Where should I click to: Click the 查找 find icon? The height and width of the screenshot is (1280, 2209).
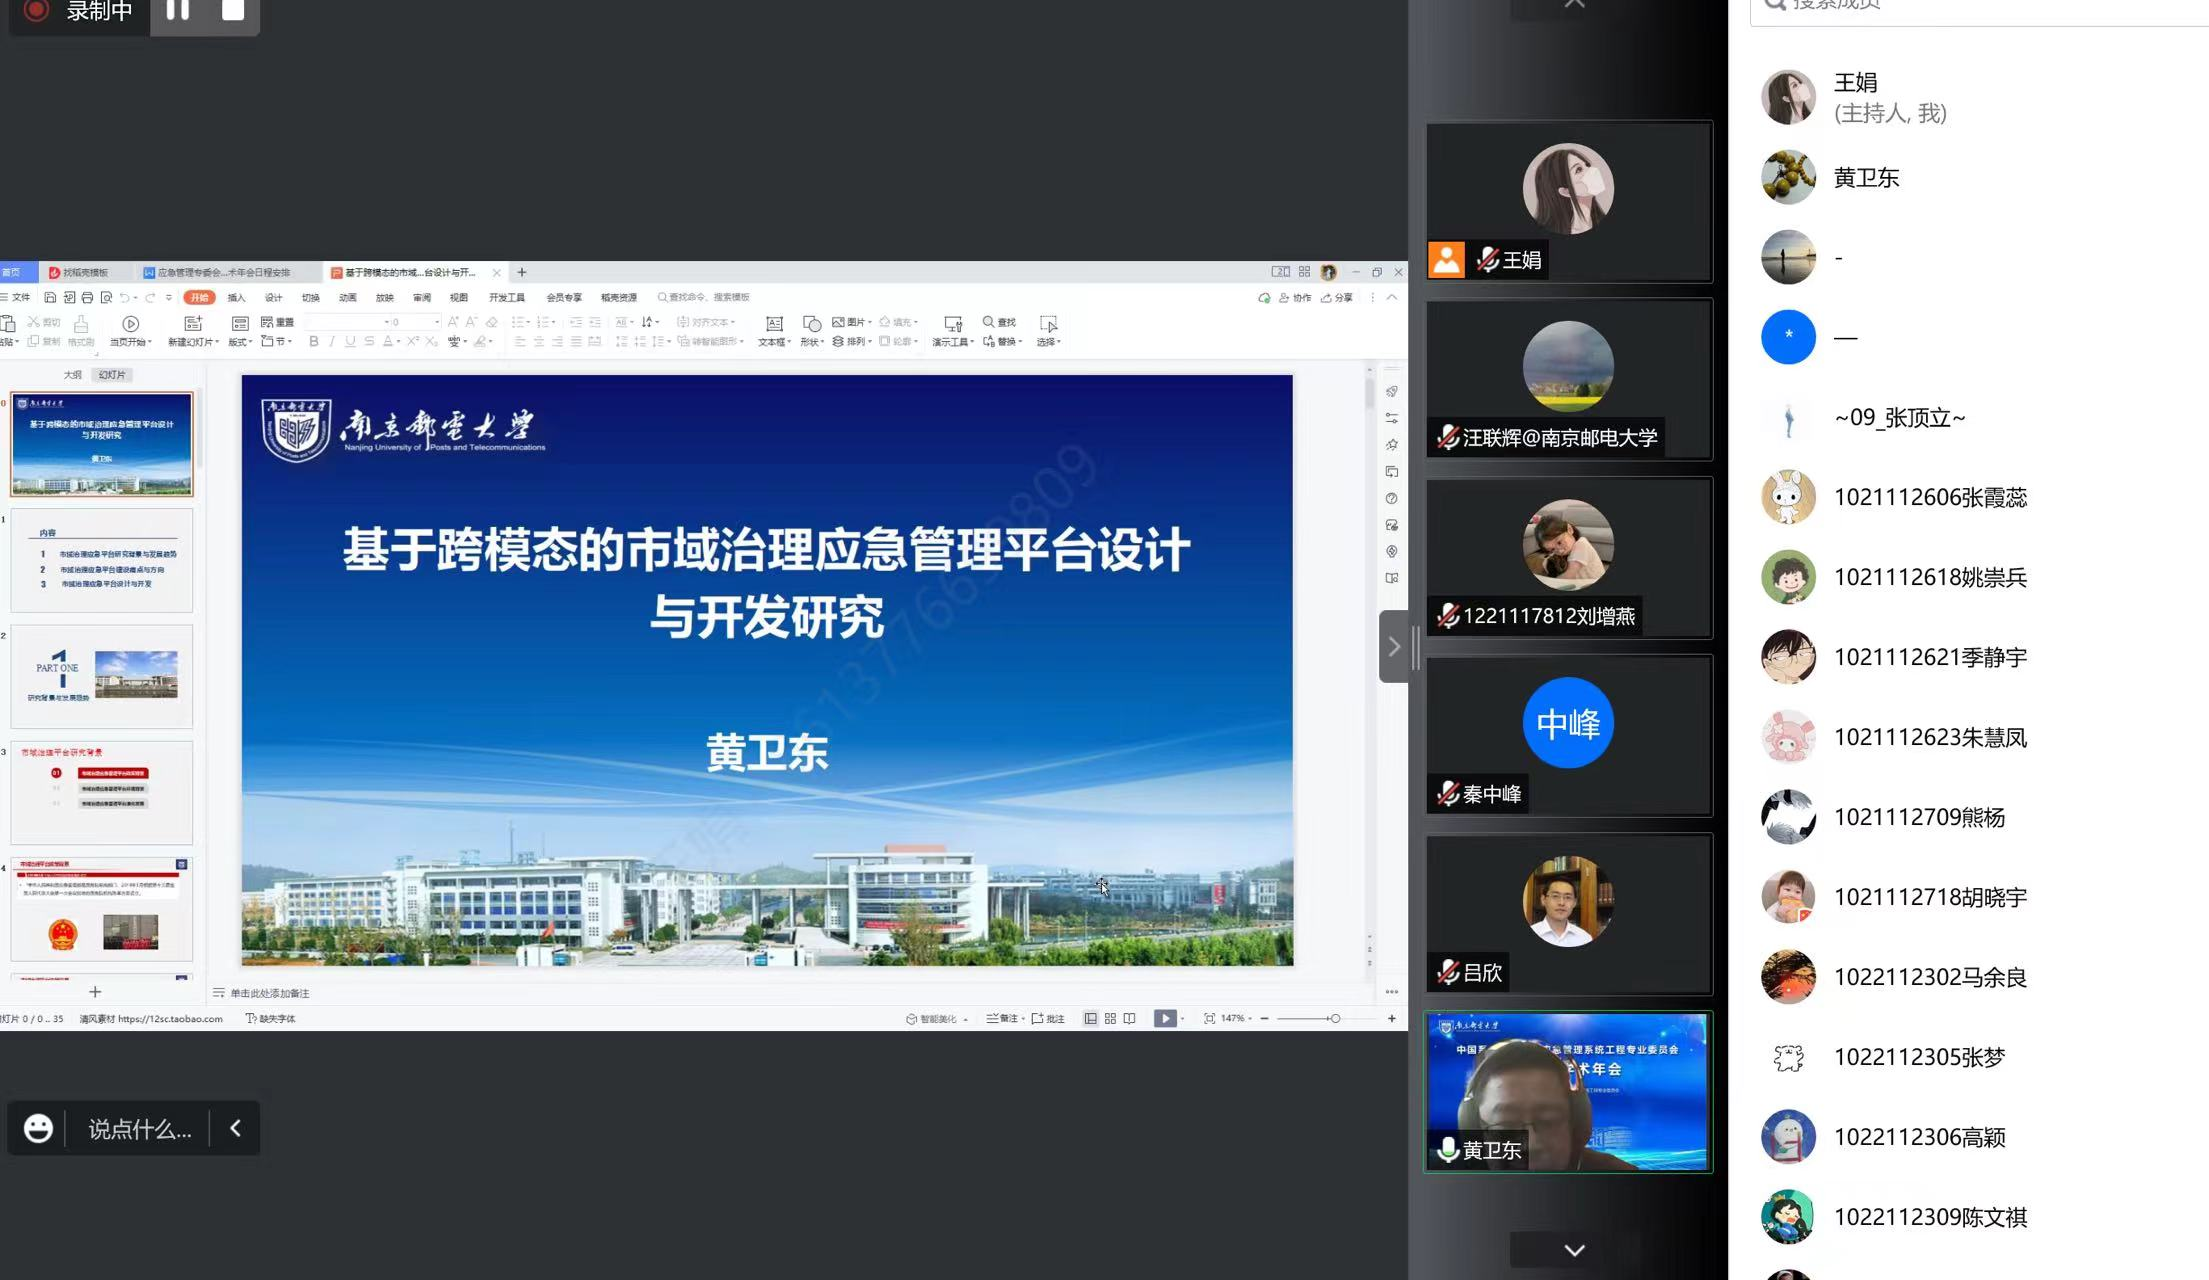988,322
